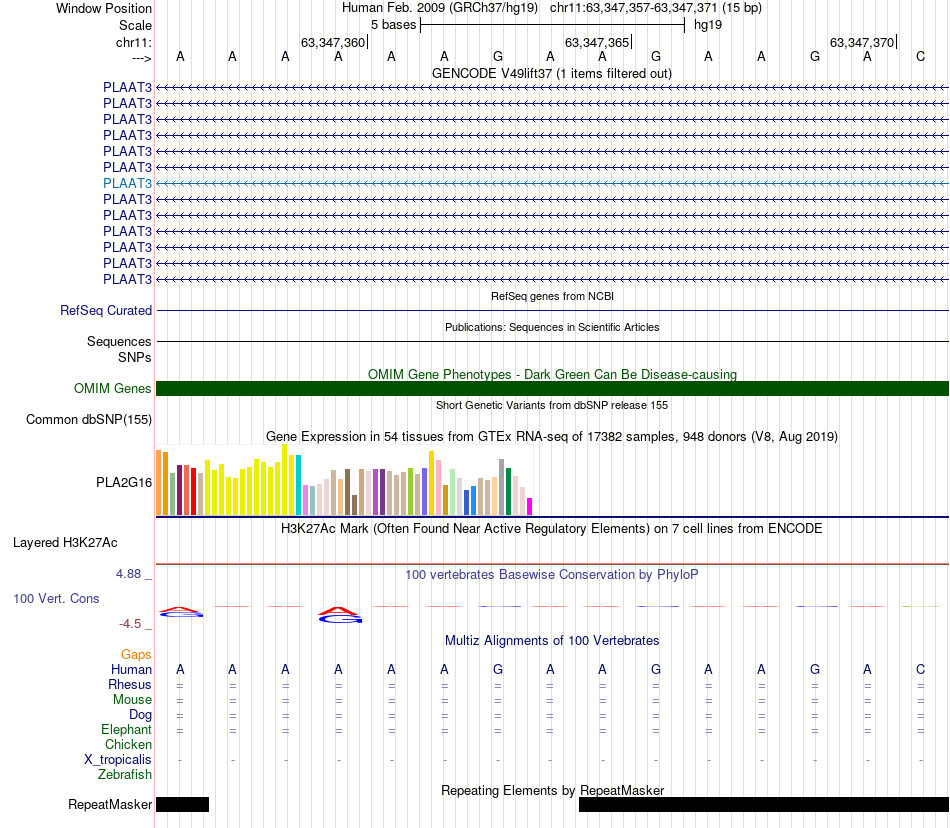This screenshot has width=950, height=828.
Task: Click the short left RepeatMasker block
Action: [182, 804]
